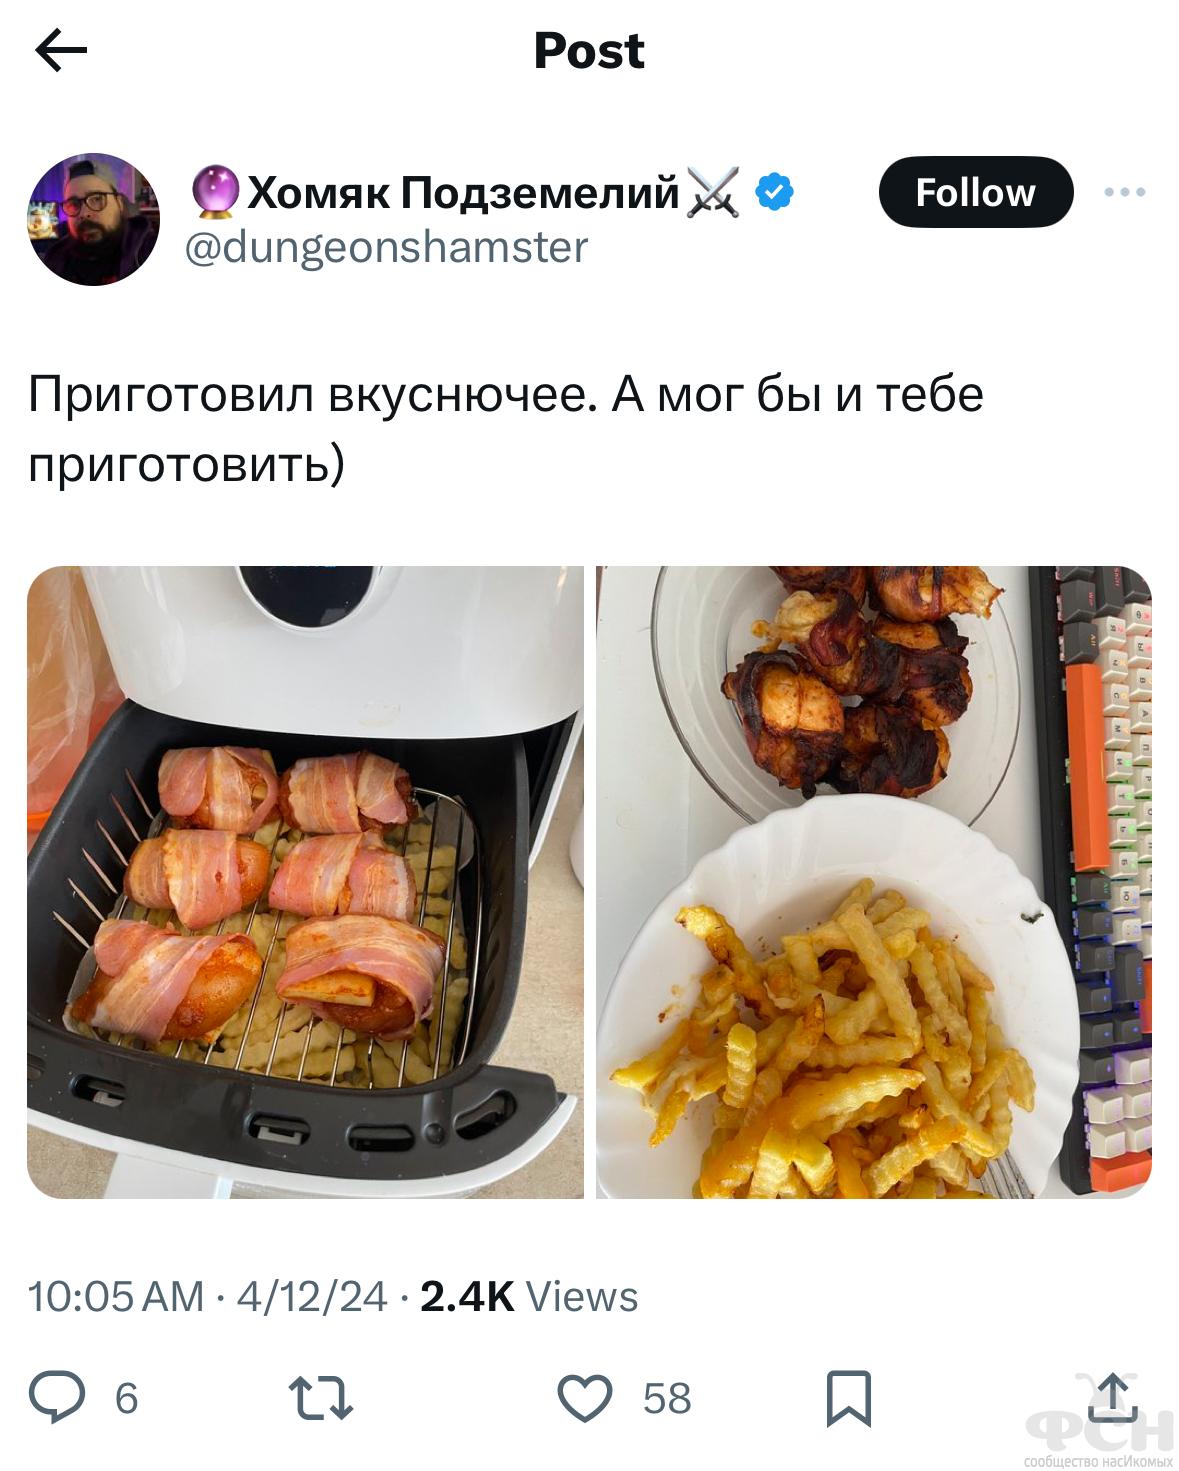Click the blue verified badge
The width and height of the screenshot is (1179, 1471).
click(774, 191)
